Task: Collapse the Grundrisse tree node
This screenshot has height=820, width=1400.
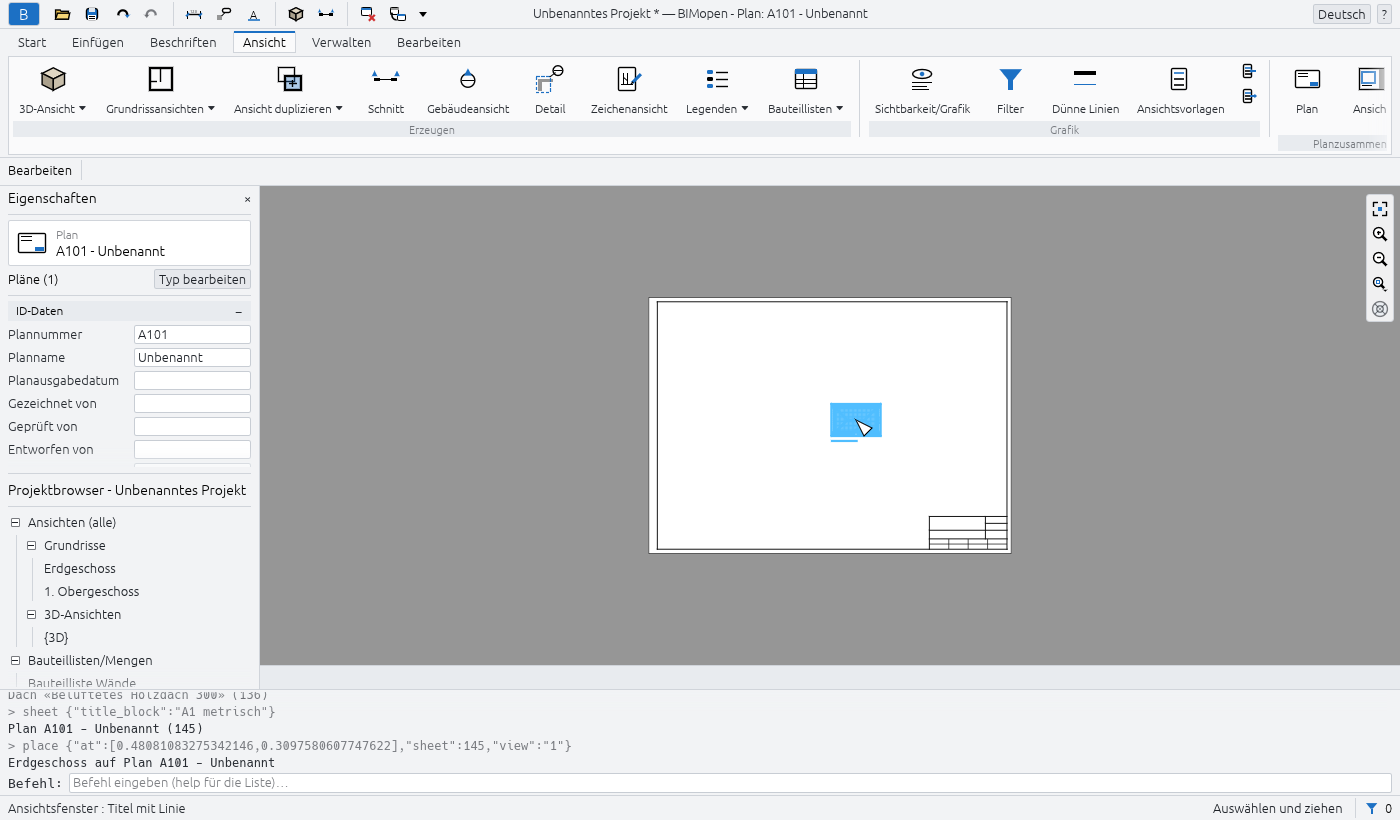Action: click(x=32, y=546)
